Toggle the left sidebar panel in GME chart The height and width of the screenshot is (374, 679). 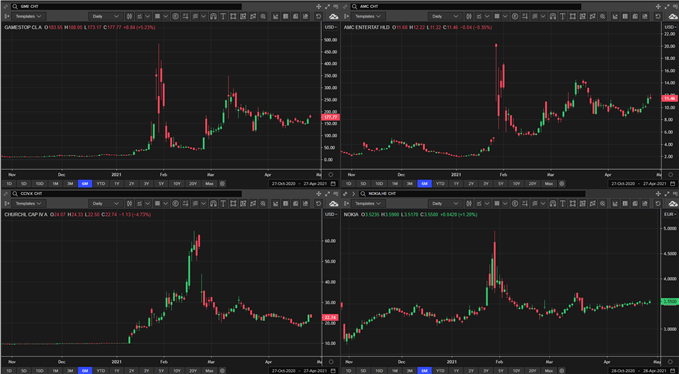6,16
